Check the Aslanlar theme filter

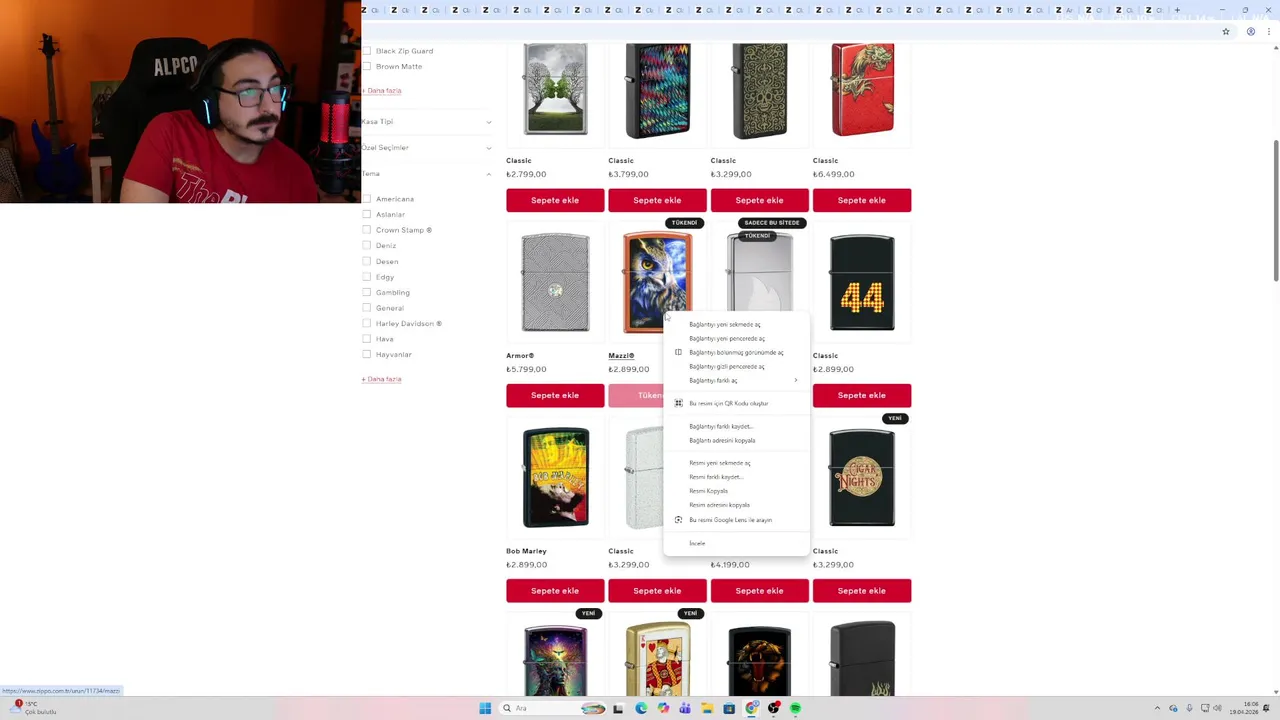pos(367,214)
